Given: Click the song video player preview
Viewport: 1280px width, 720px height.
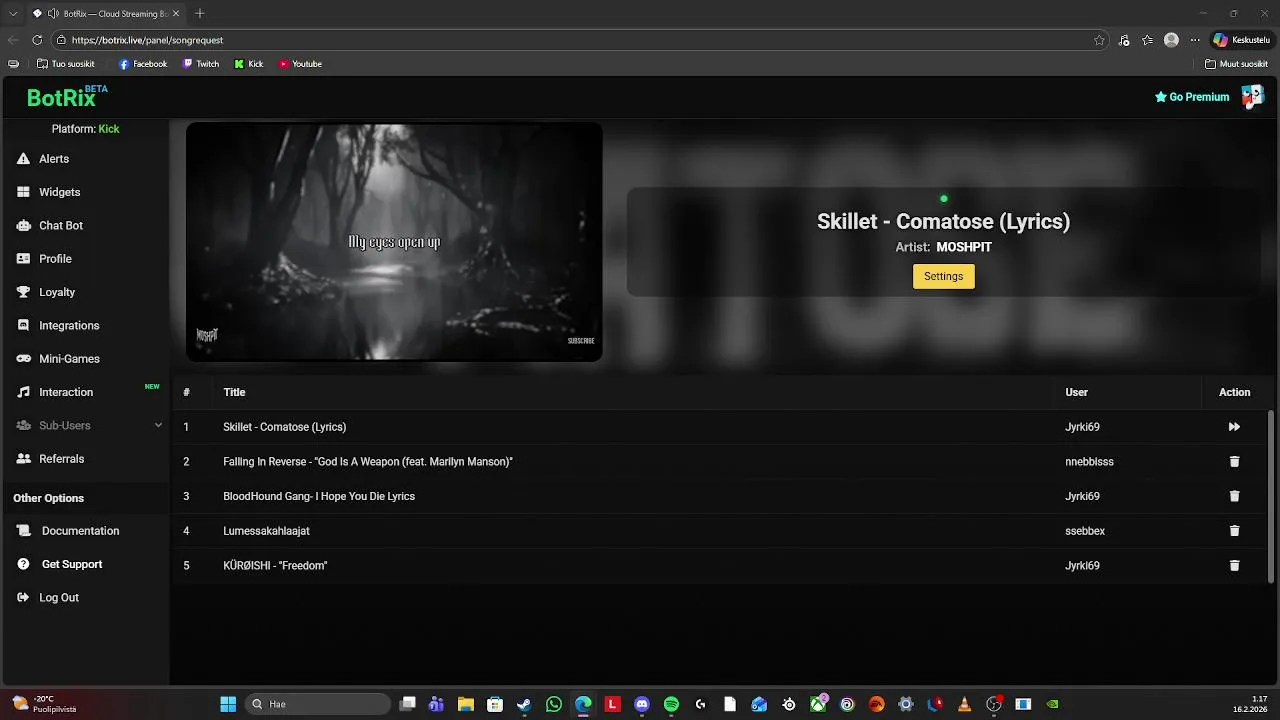Looking at the screenshot, I should point(394,241).
